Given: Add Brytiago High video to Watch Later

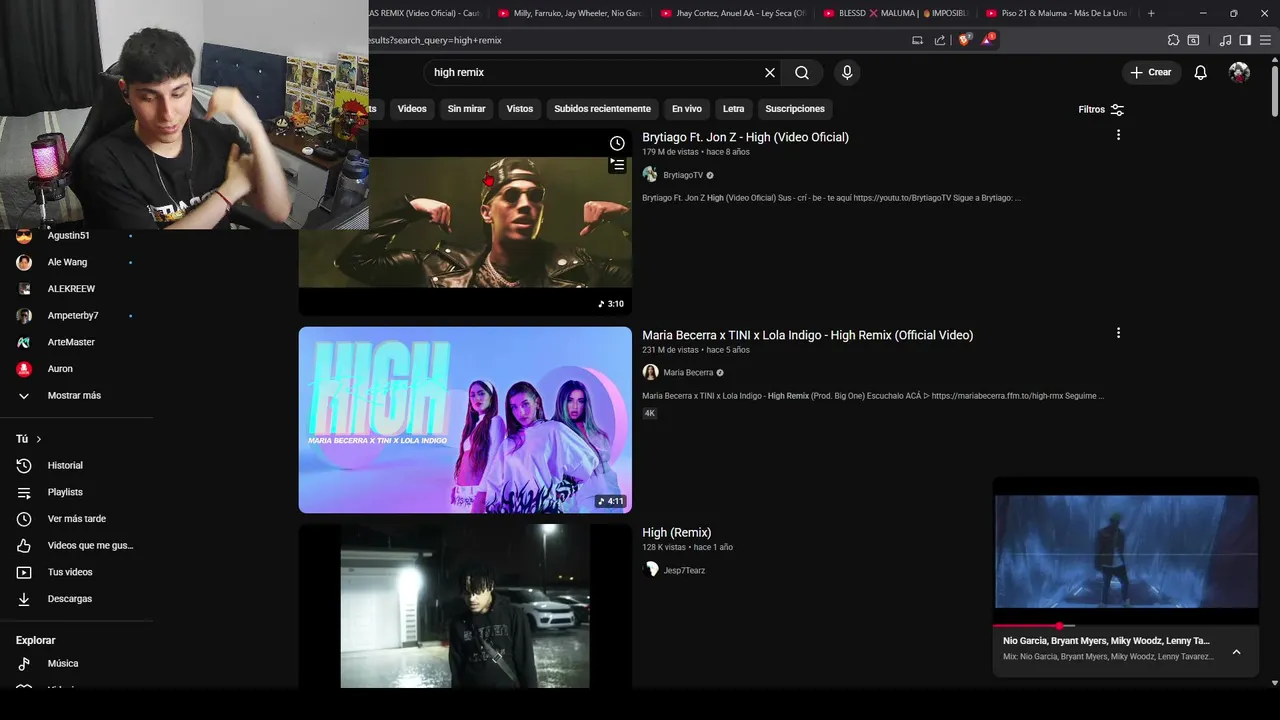Looking at the screenshot, I should tap(617, 143).
